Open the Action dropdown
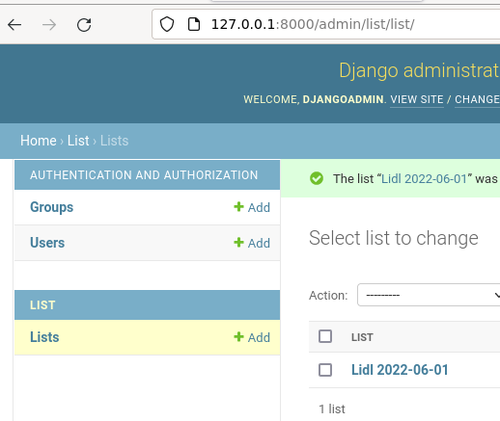The width and height of the screenshot is (500, 421). coord(429,295)
